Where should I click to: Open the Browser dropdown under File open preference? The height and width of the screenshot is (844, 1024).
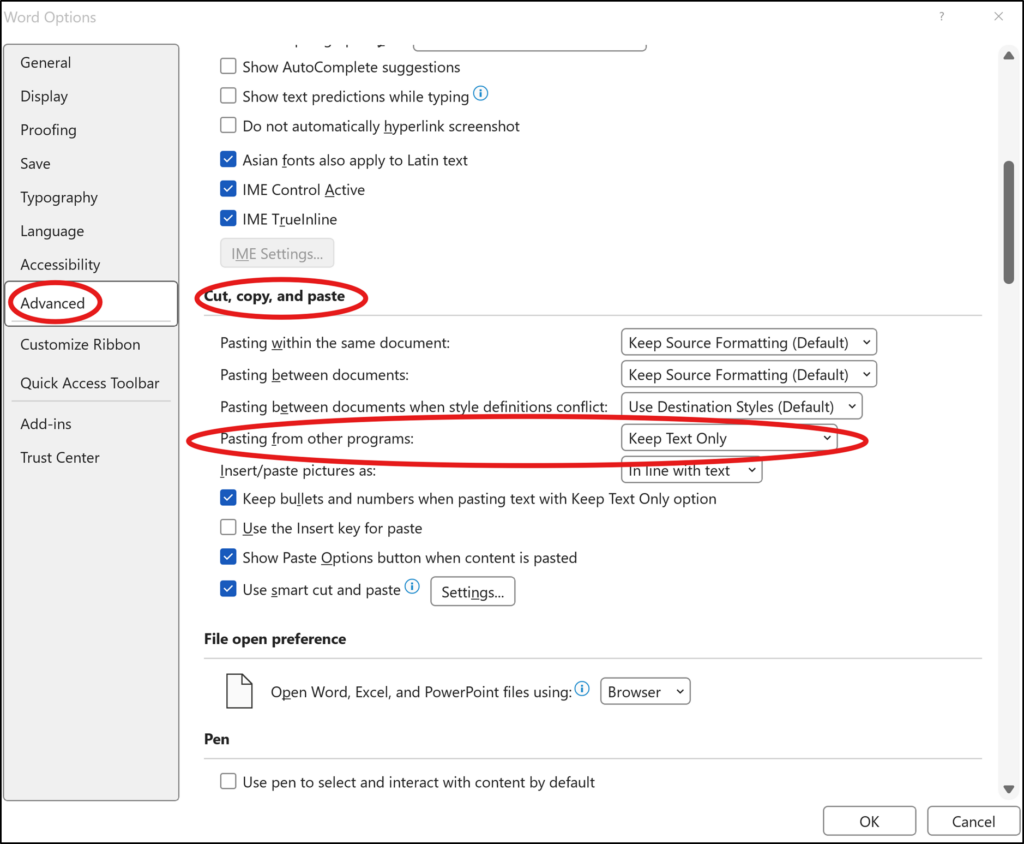(645, 690)
